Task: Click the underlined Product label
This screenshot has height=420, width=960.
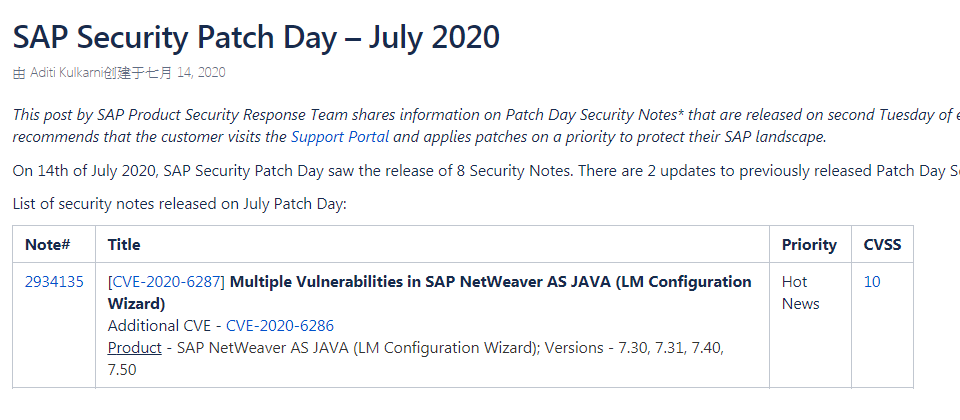Action: (x=135, y=348)
